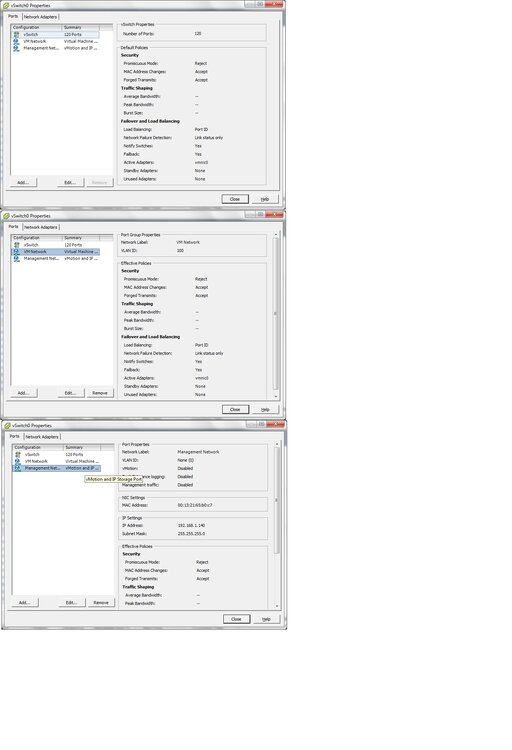Click VM Network icon in Default Policies window
The width and height of the screenshot is (512, 750).
coord(17,41)
